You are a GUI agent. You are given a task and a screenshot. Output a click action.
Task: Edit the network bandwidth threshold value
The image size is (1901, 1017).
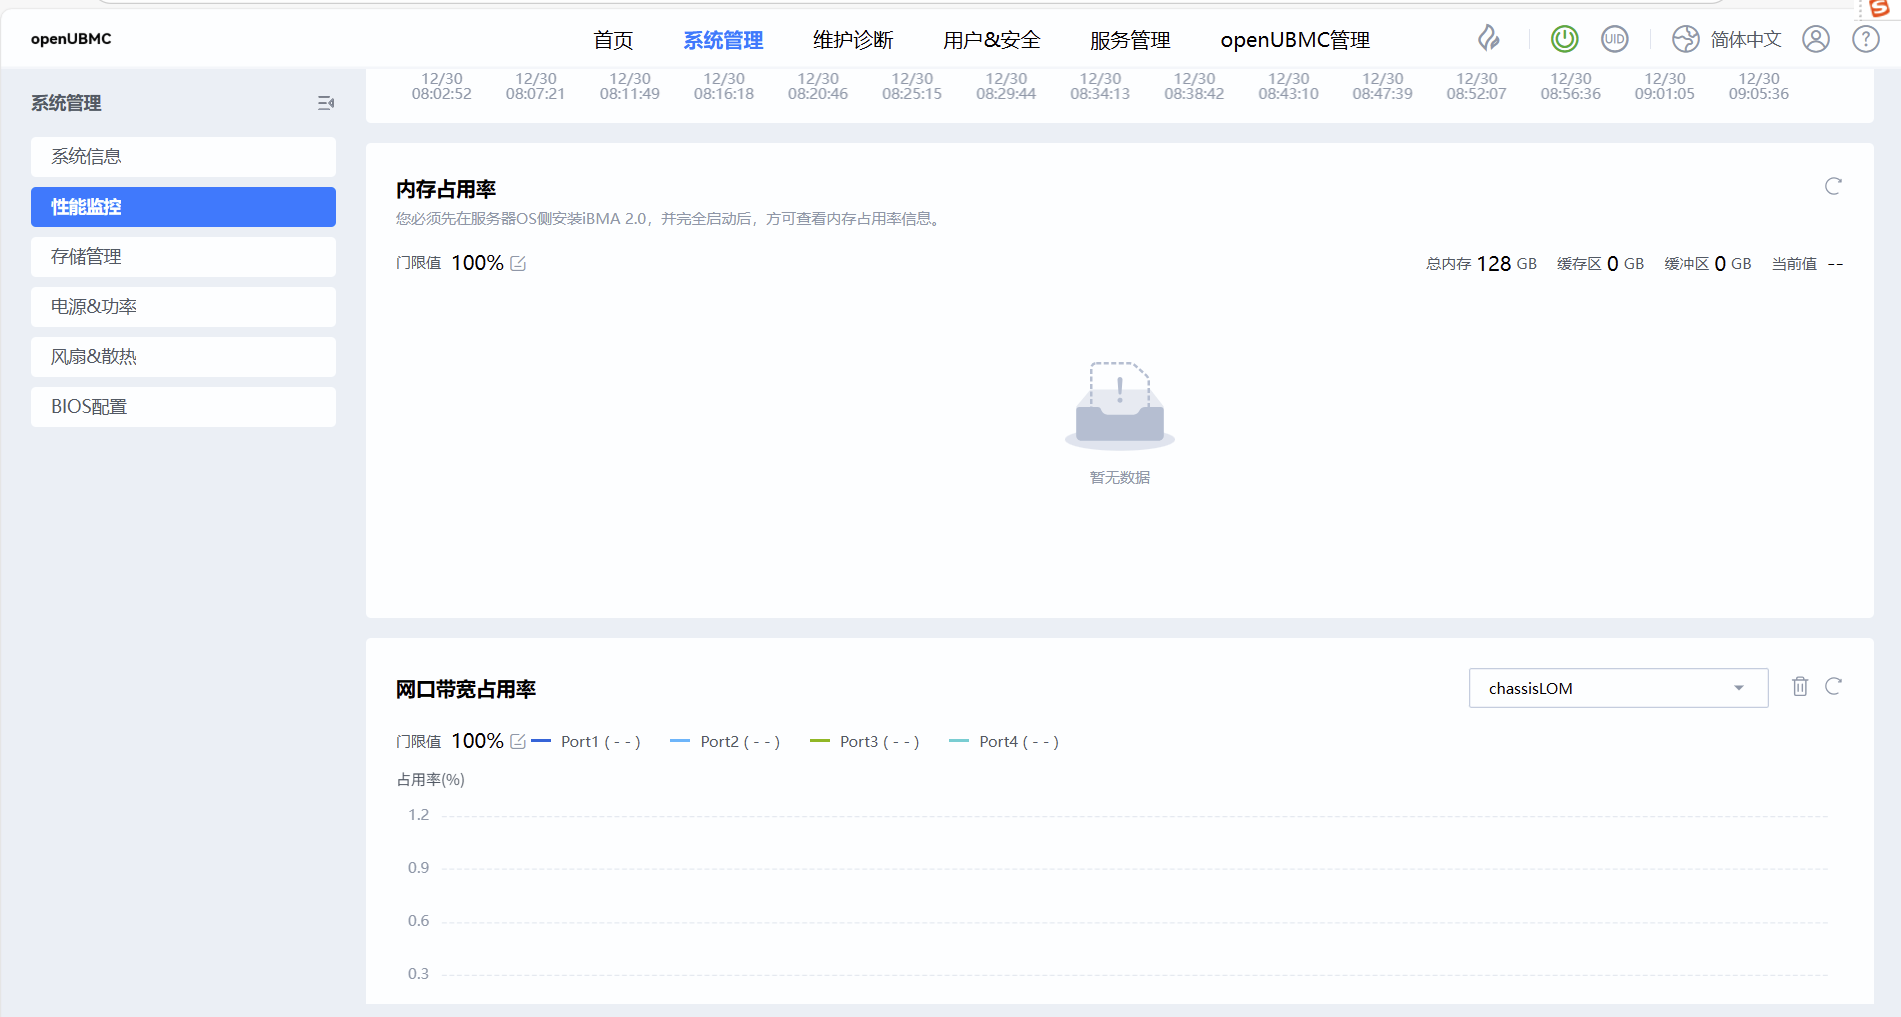(518, 742)
